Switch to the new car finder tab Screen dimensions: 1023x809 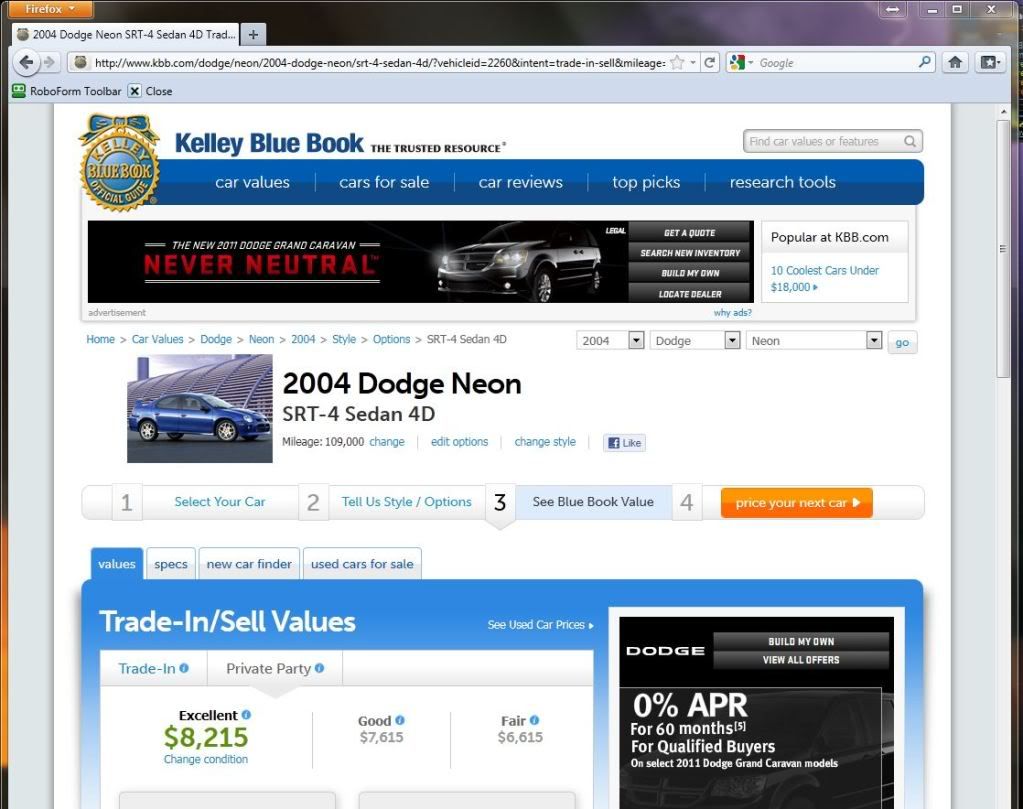pos(249,564)
